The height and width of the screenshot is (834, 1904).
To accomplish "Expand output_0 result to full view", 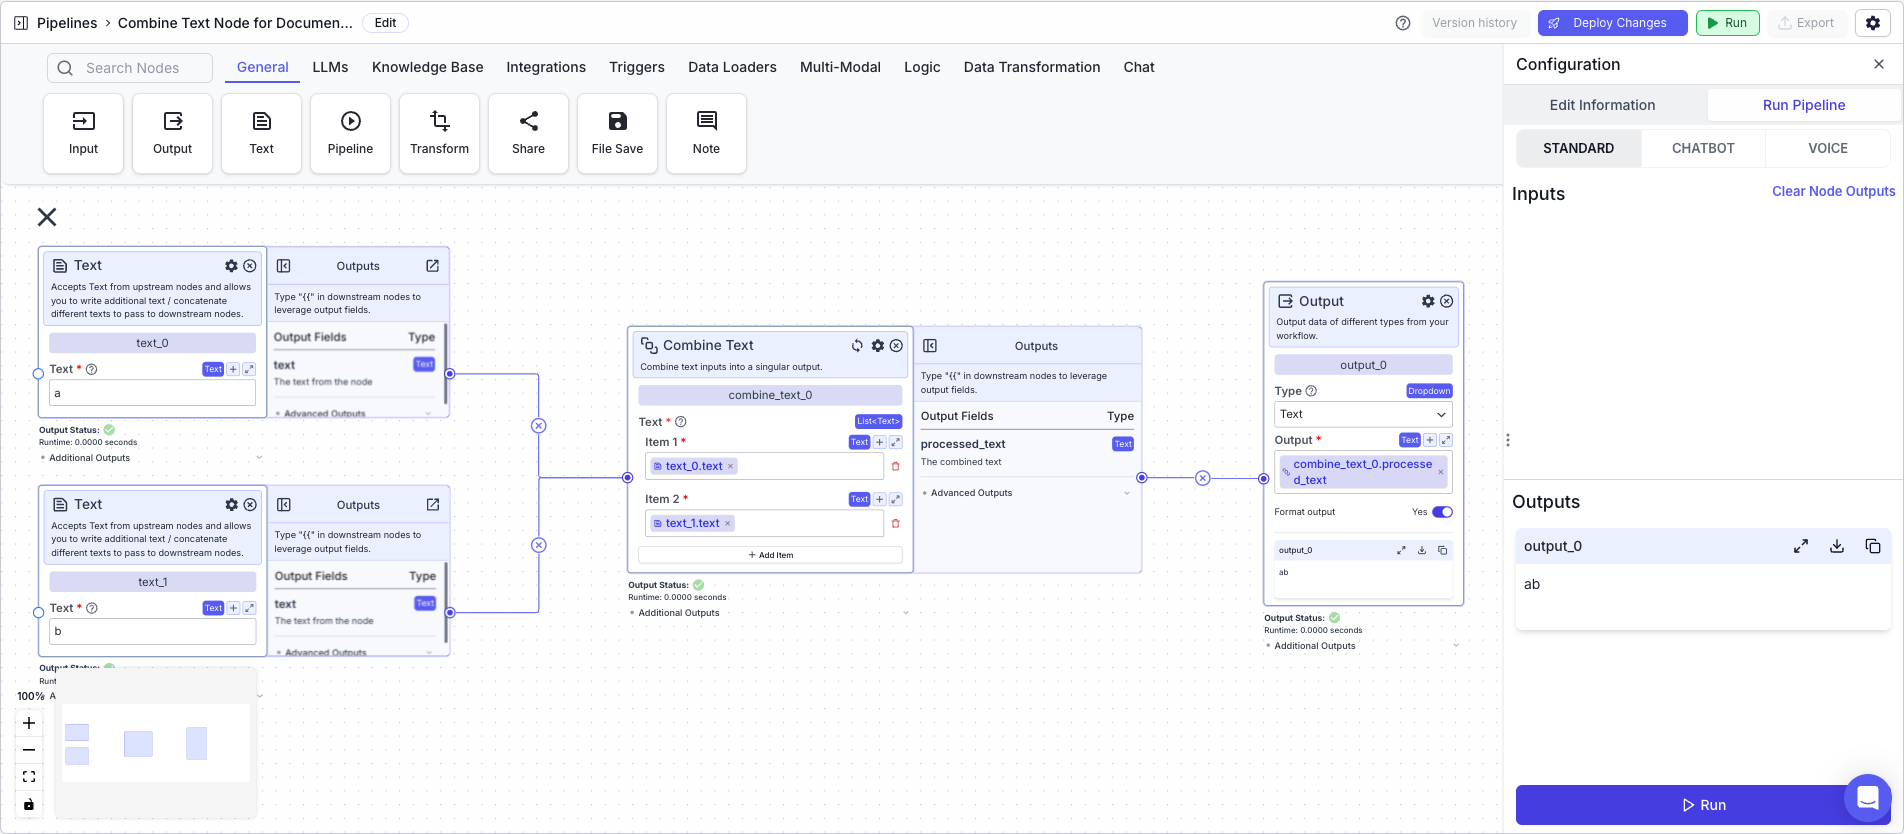I will [x=1800, y=546].
